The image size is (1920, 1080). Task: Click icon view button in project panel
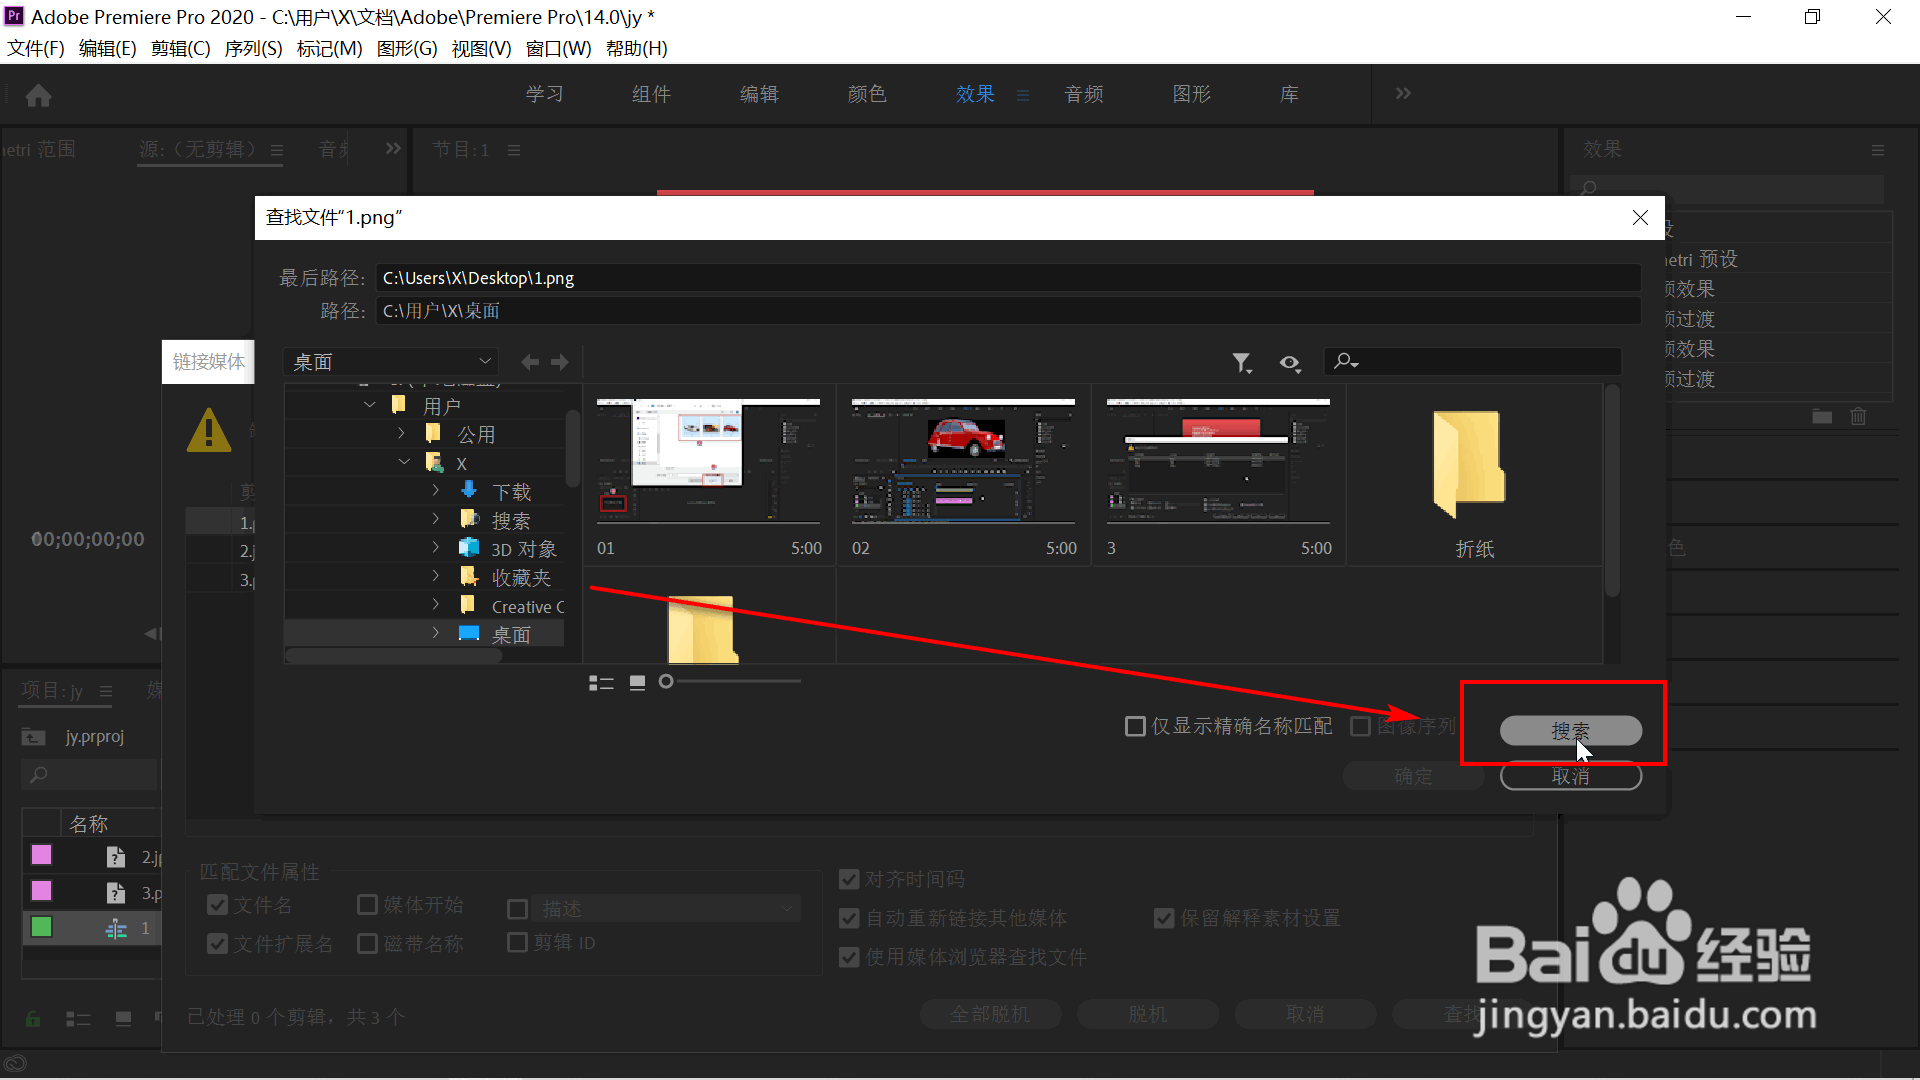[x=123, y=1019]
